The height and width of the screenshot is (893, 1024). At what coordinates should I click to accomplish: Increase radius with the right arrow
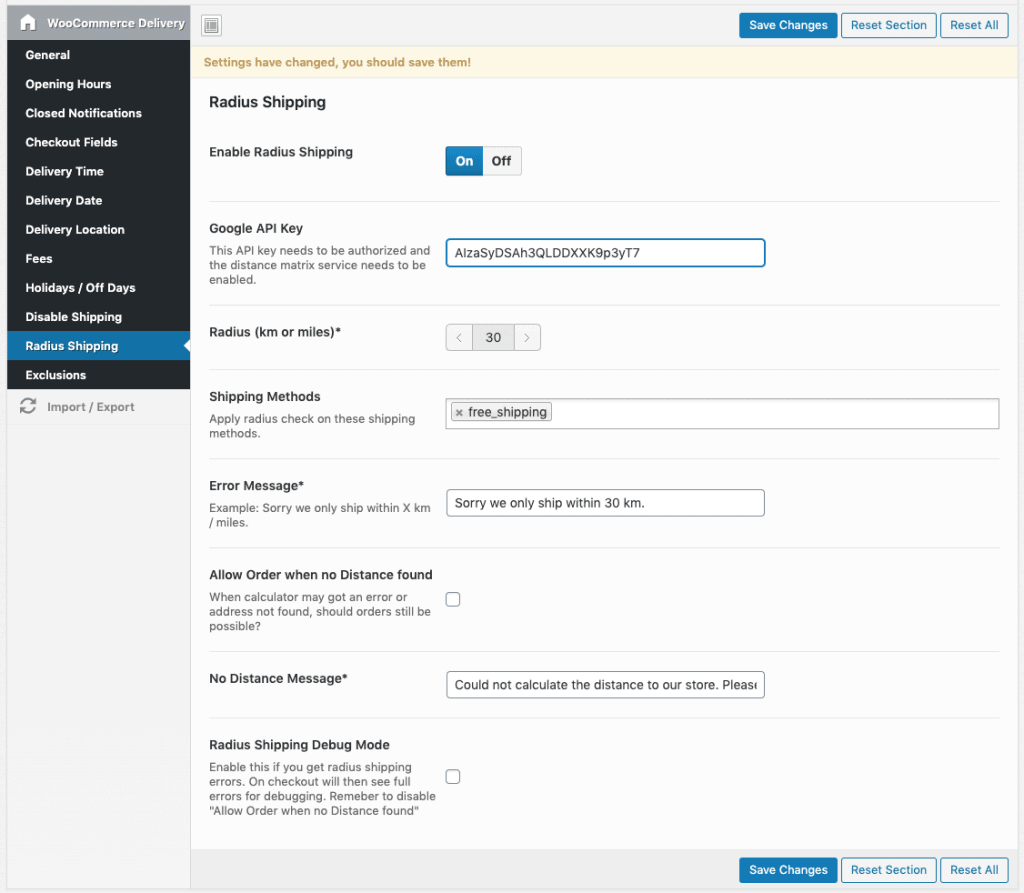pos(527,338)
